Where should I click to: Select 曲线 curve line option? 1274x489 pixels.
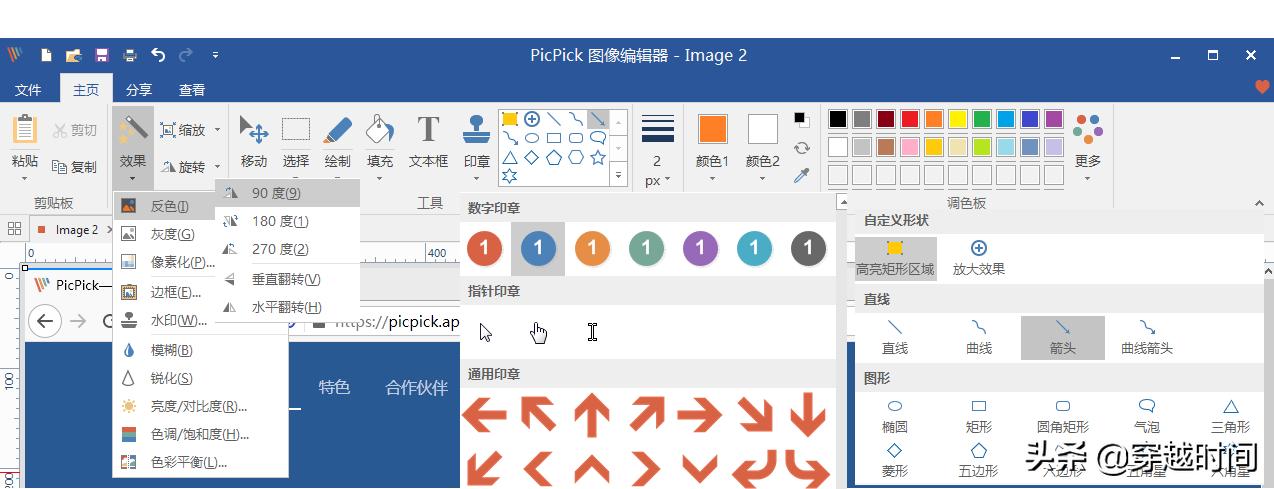(979, 337)
